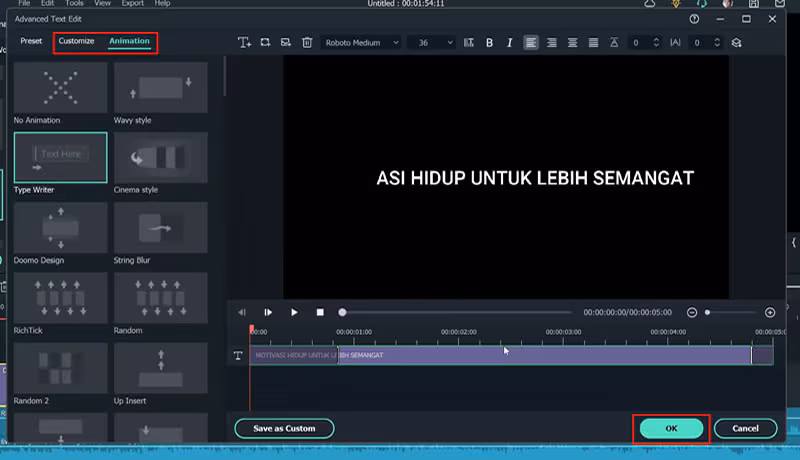Click the red playhead marker

[x=252, y=329]
